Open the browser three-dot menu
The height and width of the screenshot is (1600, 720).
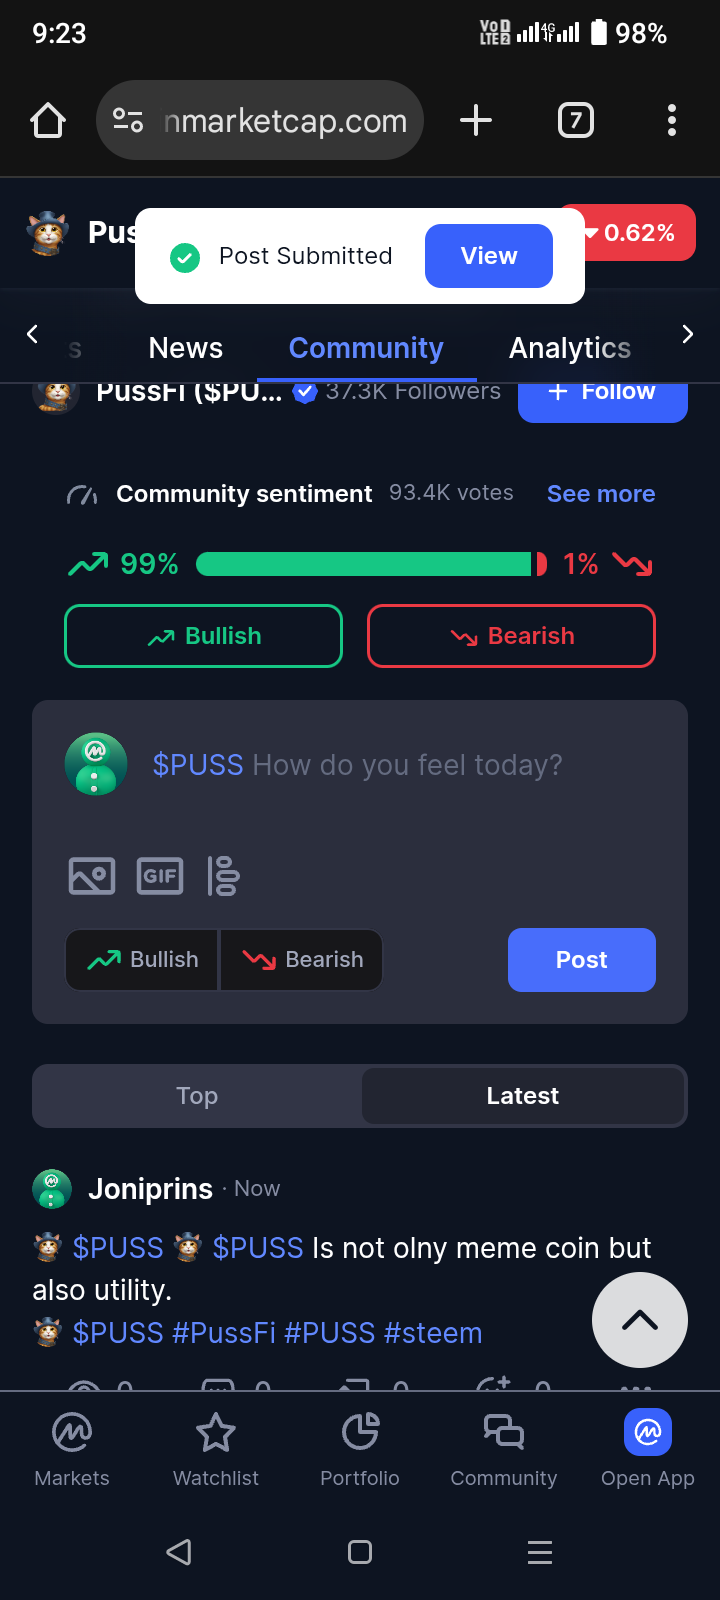point(672,121)
